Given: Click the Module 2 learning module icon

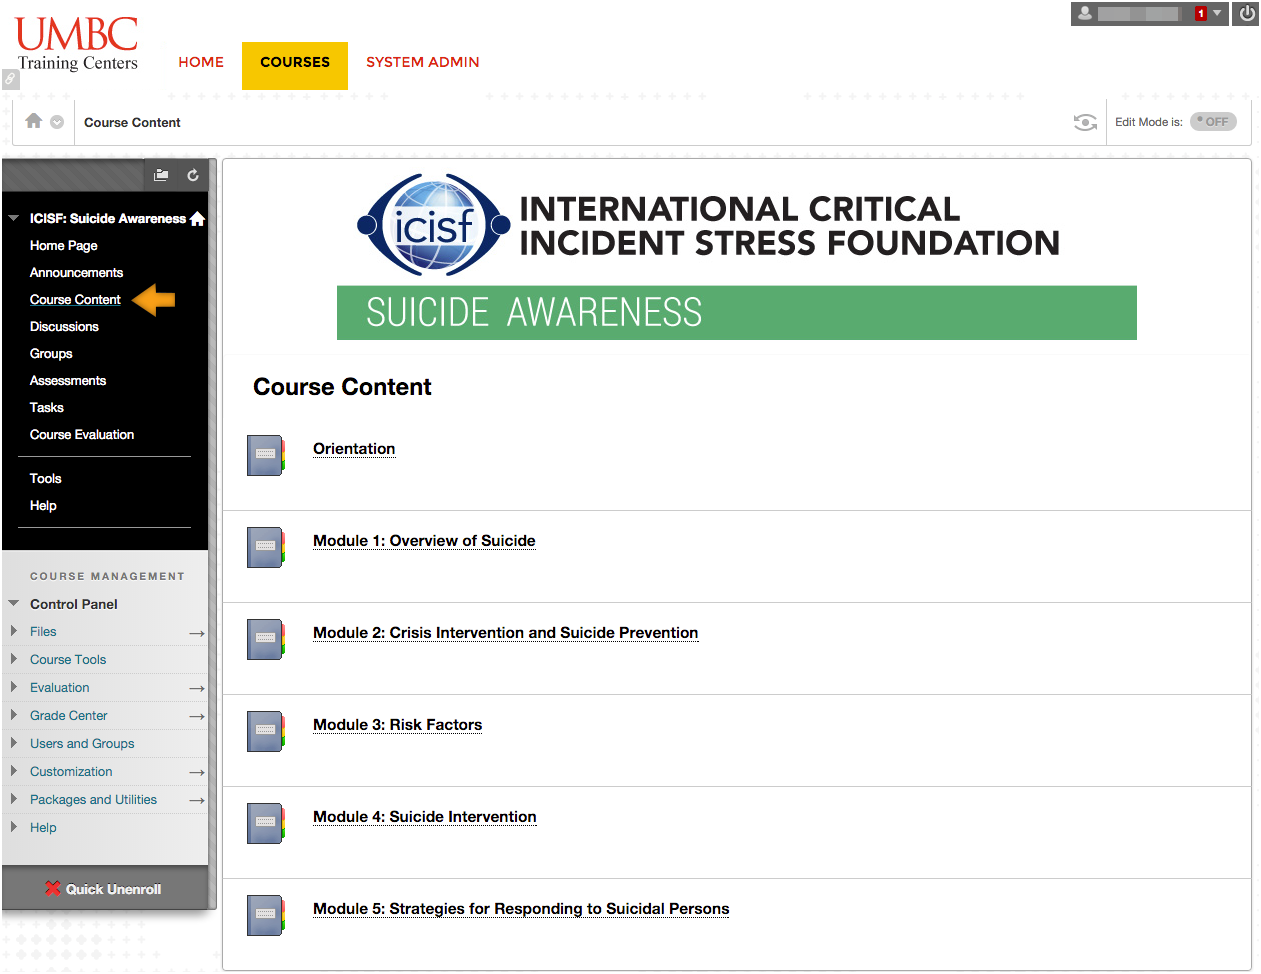Looking at the screenshot, I should coord(266,639).
